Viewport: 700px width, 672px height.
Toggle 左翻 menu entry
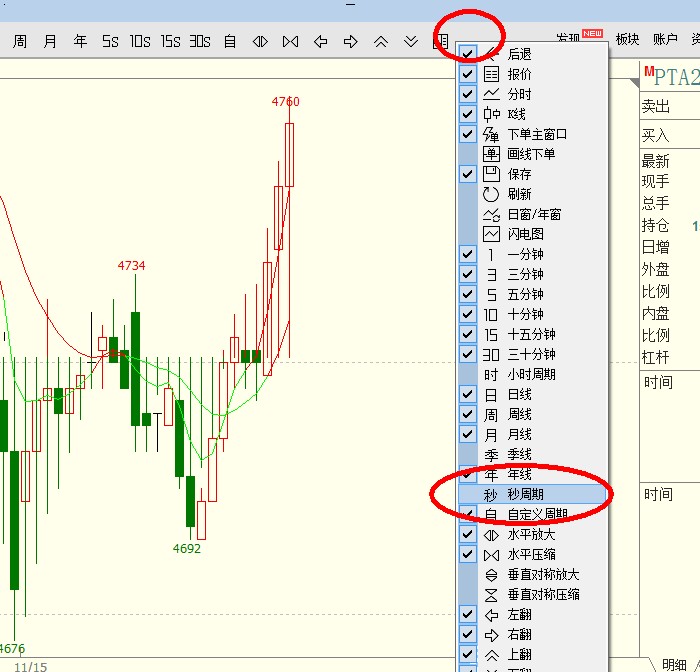coord(532,615)
